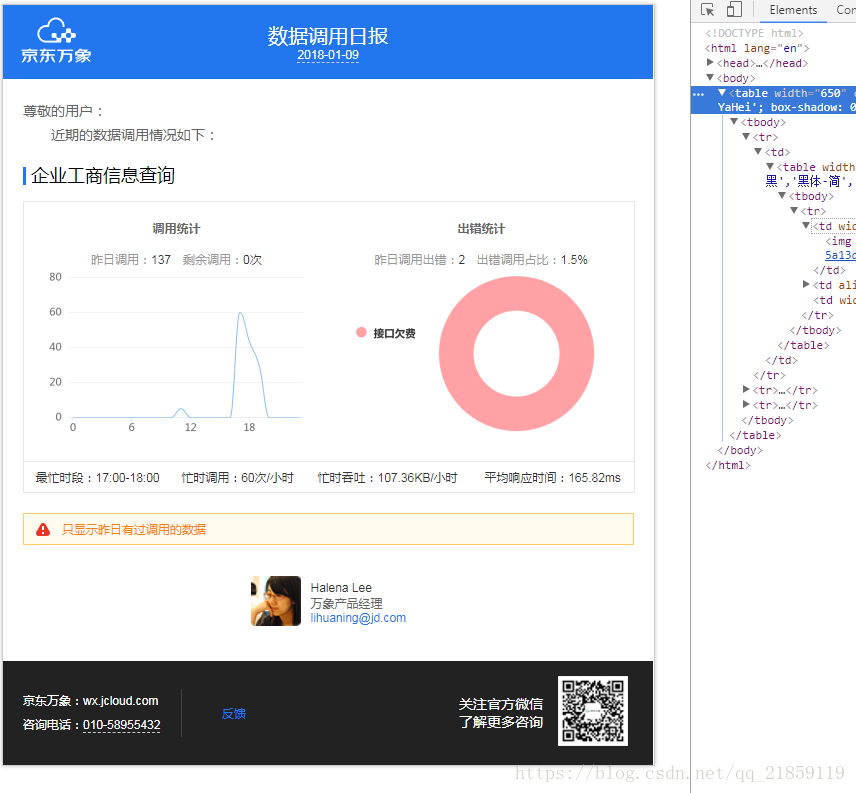This screenshot has height=793, width=856.
Task: Collapse the first tbody node
Action: (734, 122)
